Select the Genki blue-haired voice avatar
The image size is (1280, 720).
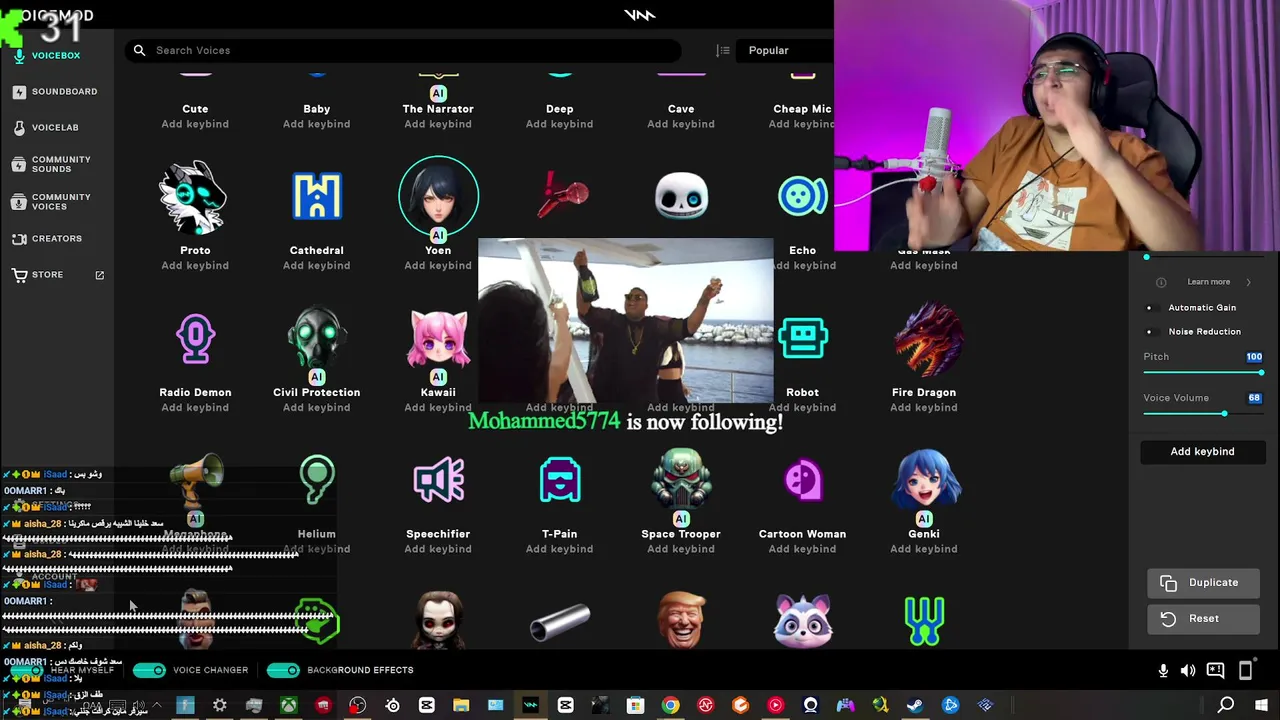[x=924, y=480]
